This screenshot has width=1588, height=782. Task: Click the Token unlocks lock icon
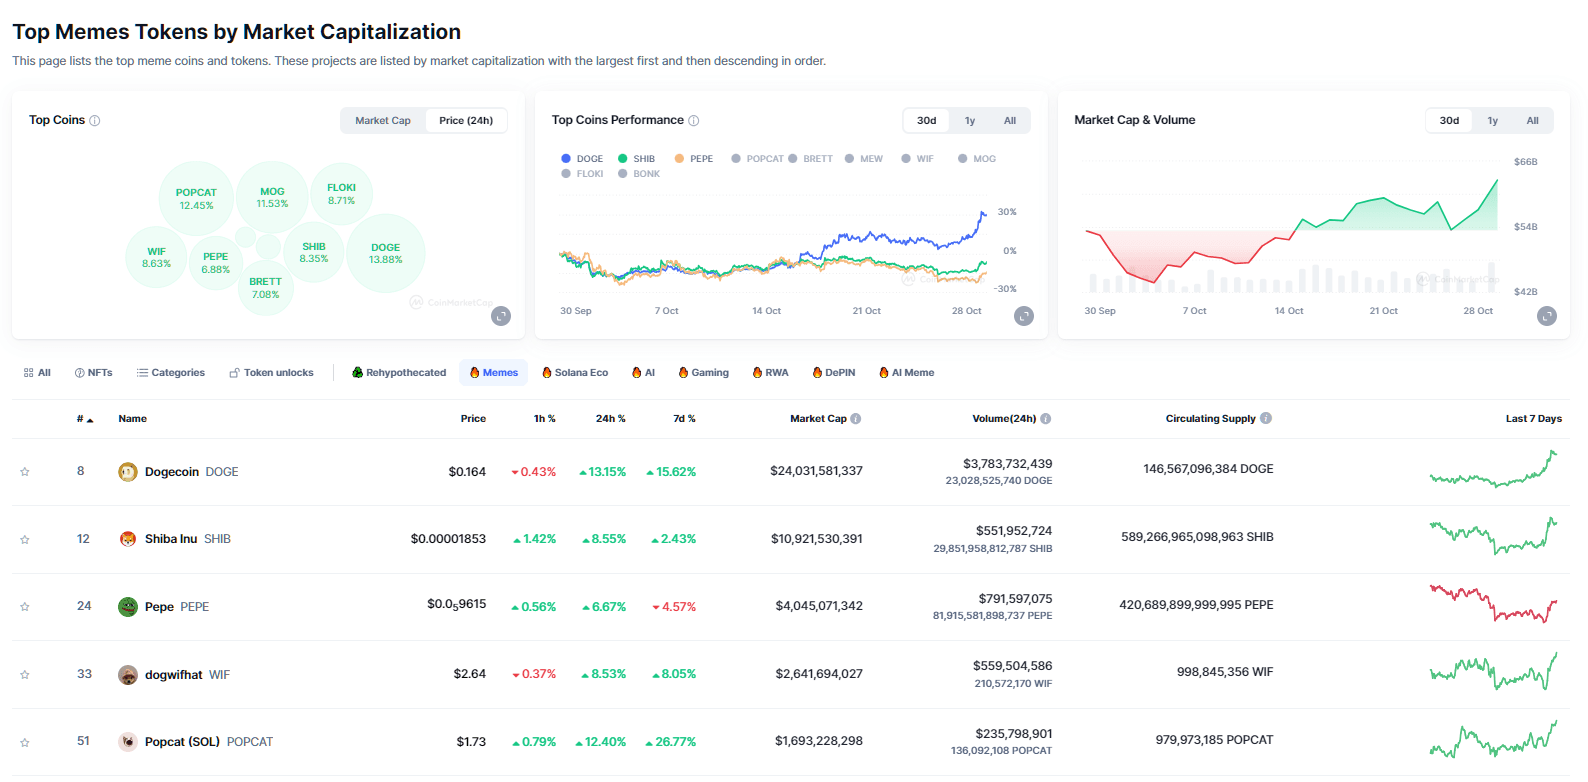pyautogui.click(x=234, y=373)
